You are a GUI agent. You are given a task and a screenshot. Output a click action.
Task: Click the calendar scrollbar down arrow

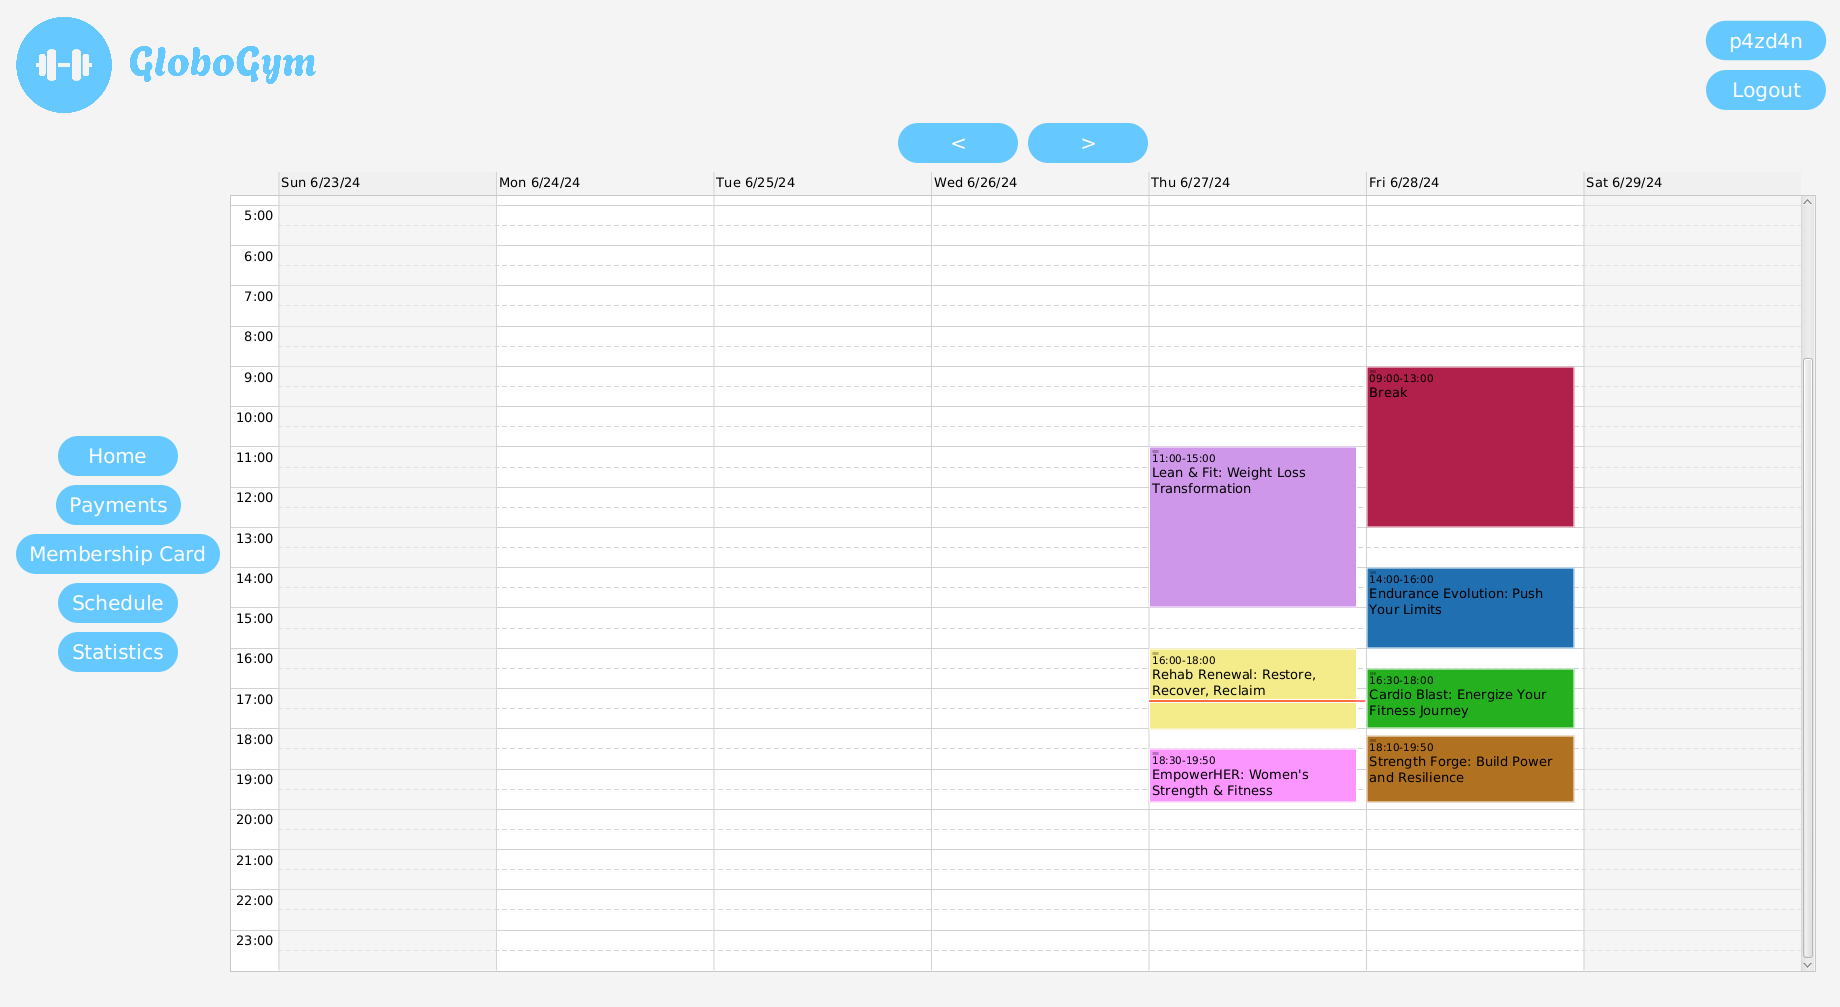point(1807,965)
